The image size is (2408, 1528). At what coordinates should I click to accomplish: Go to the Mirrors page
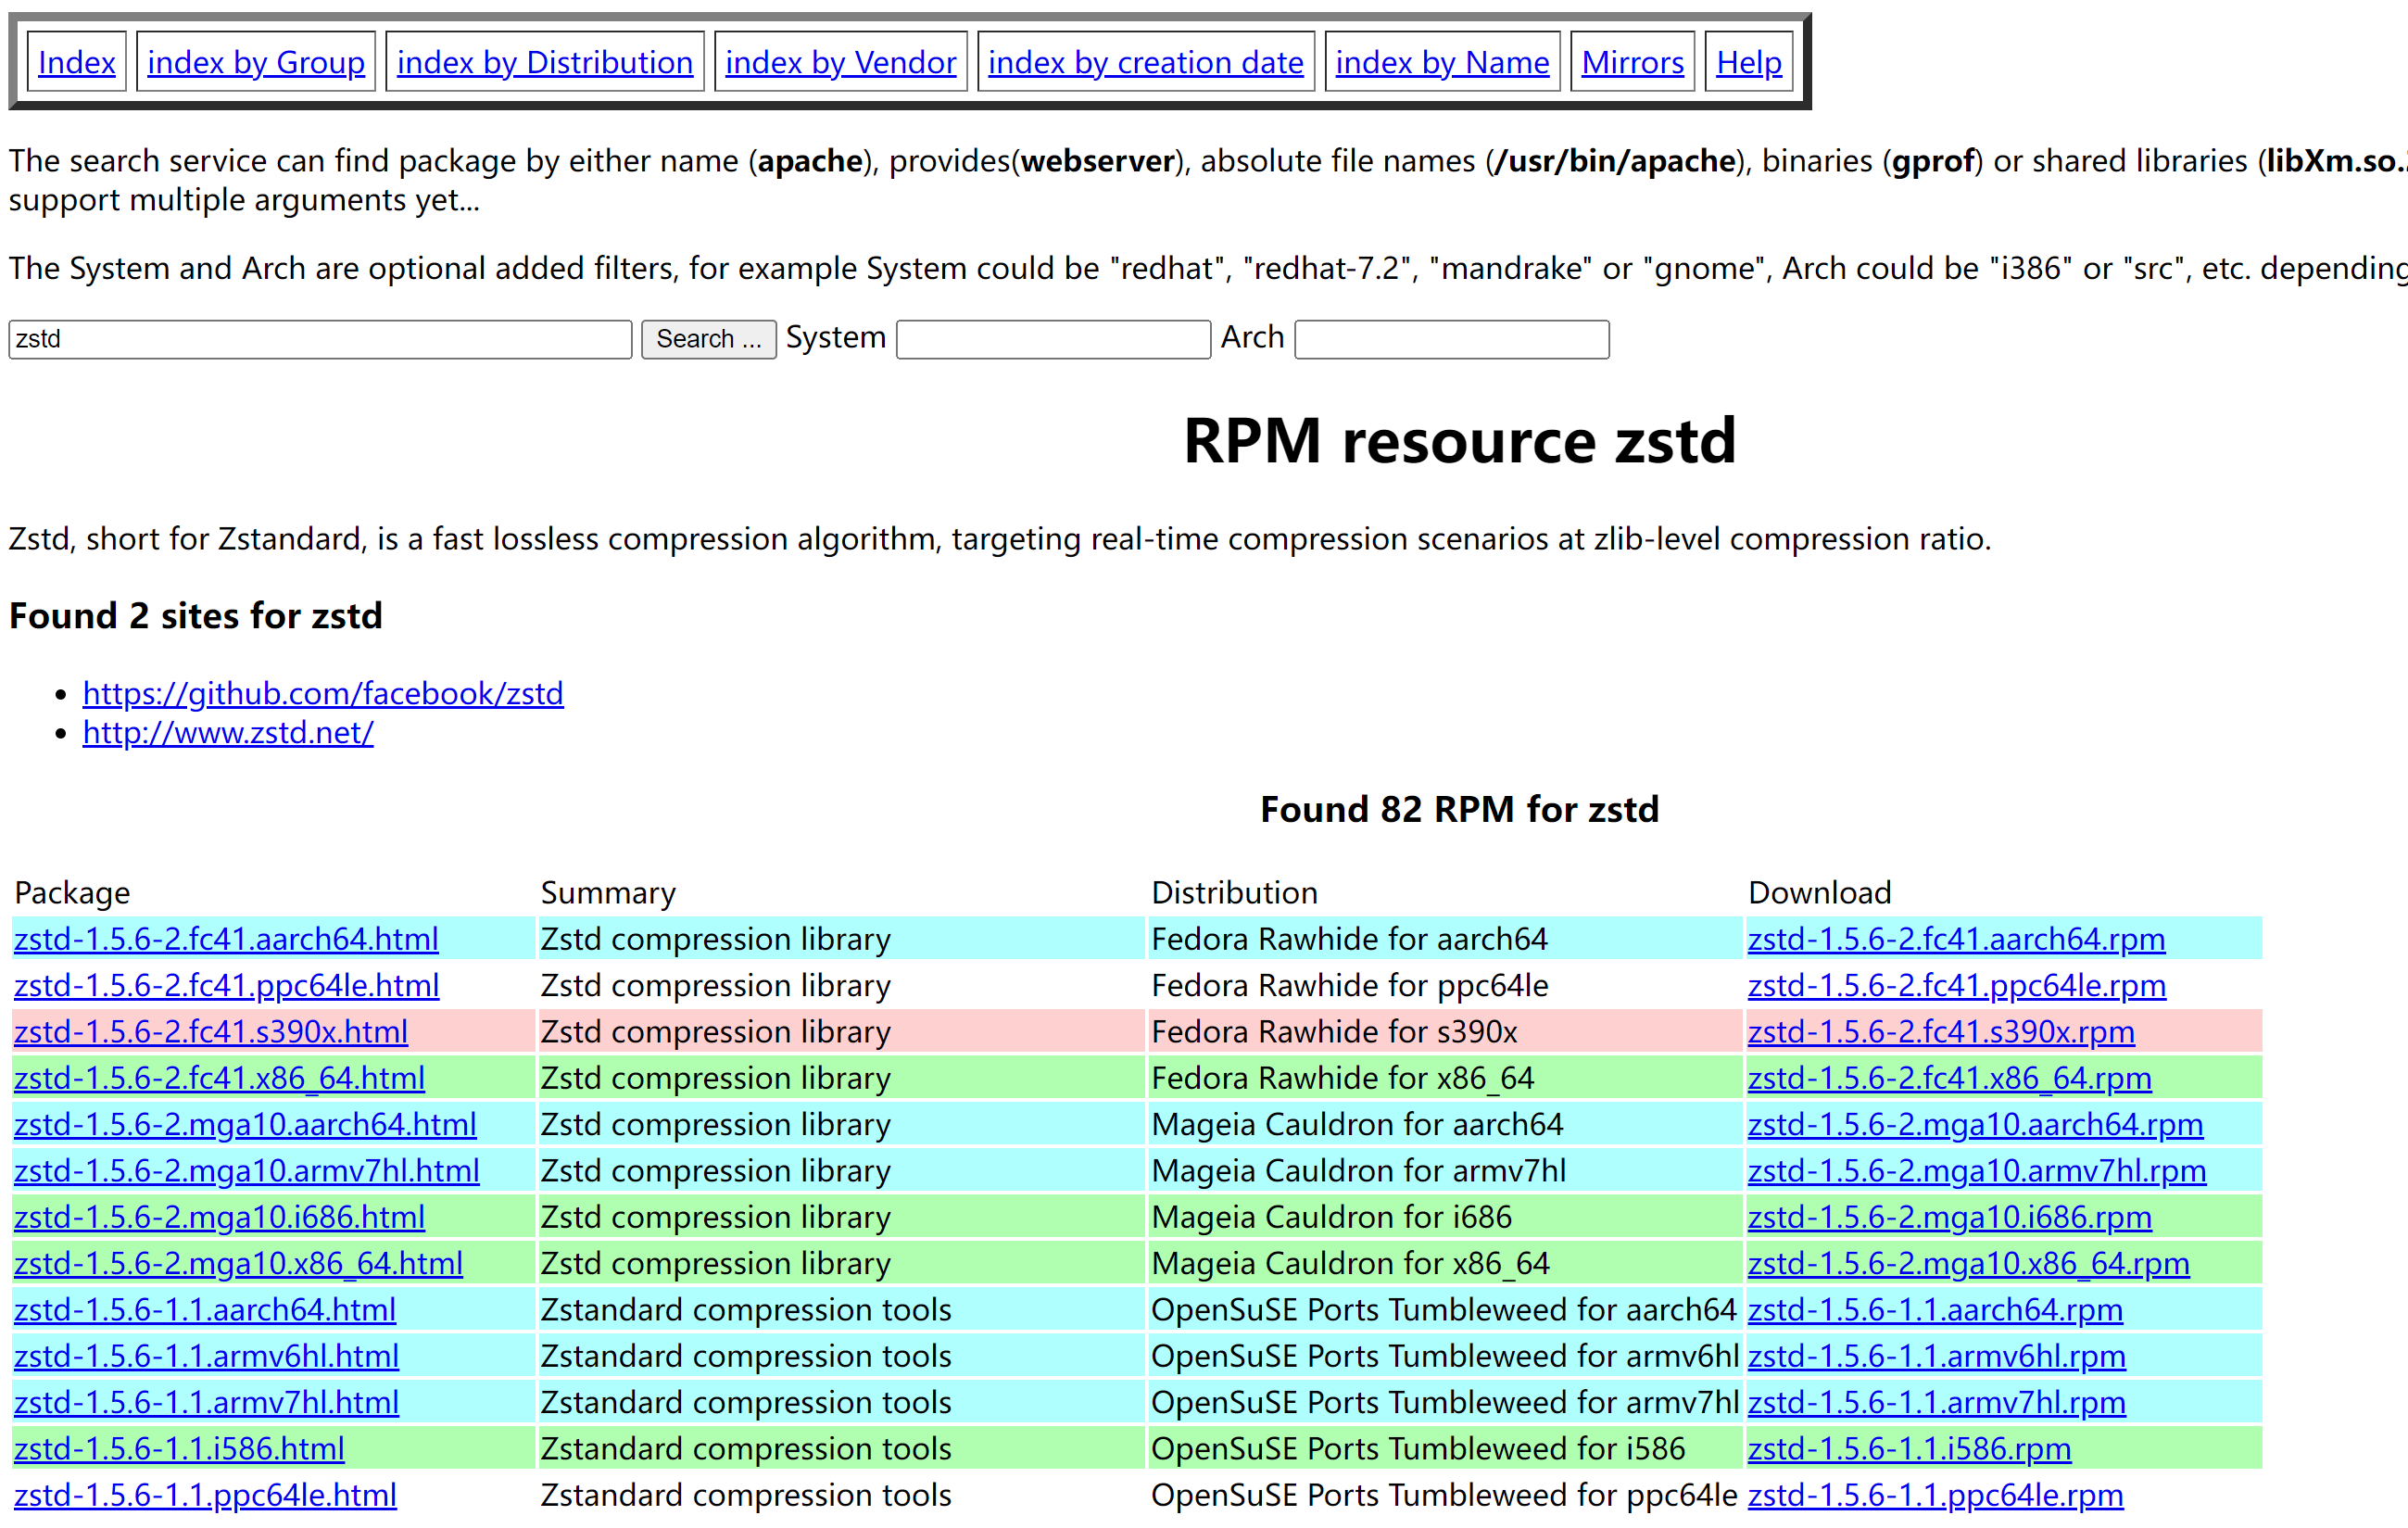(x=1633, y=62)
